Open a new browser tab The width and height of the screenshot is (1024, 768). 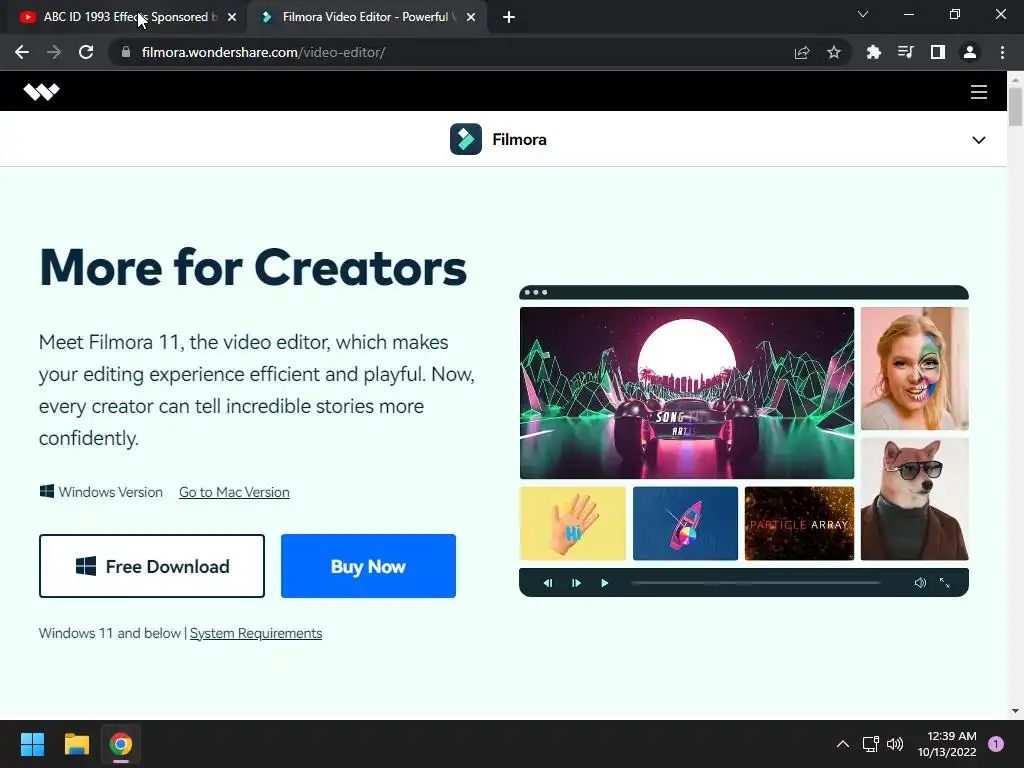[509, 17]
